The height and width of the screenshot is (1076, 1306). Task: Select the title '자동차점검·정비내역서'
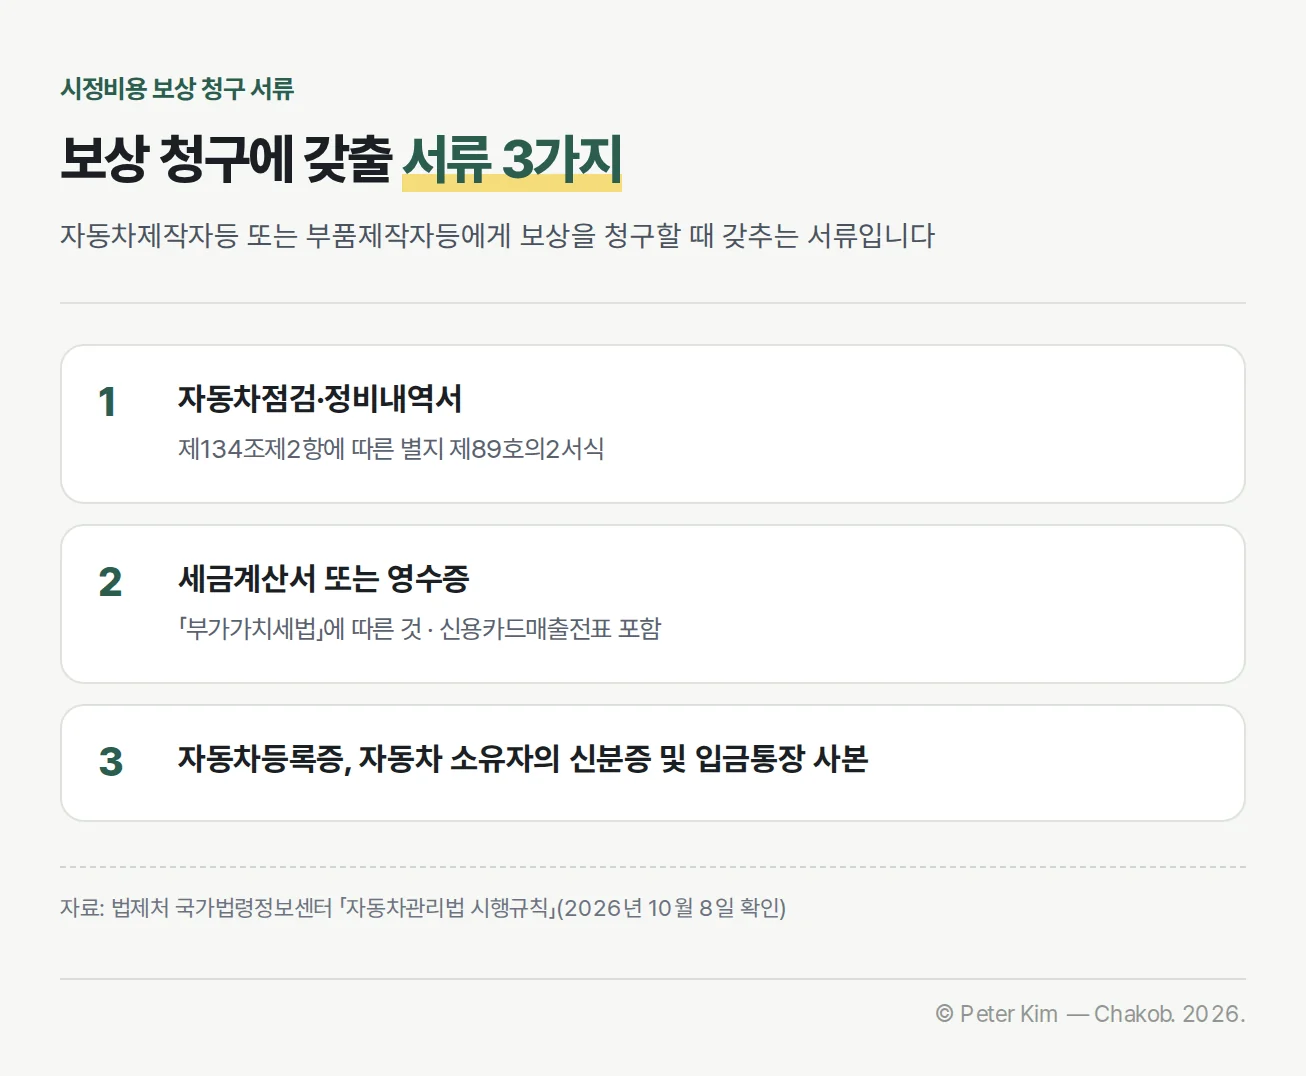tap(320, 399)
